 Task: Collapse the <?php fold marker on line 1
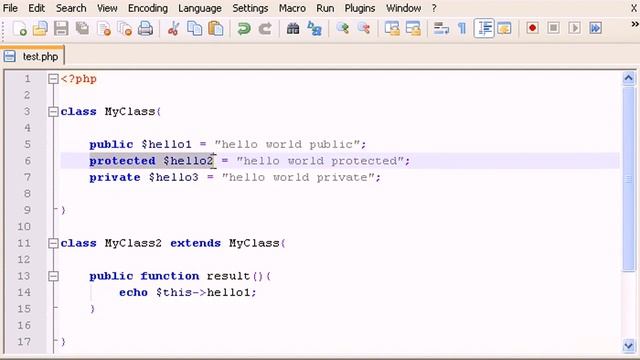(53, 79)
